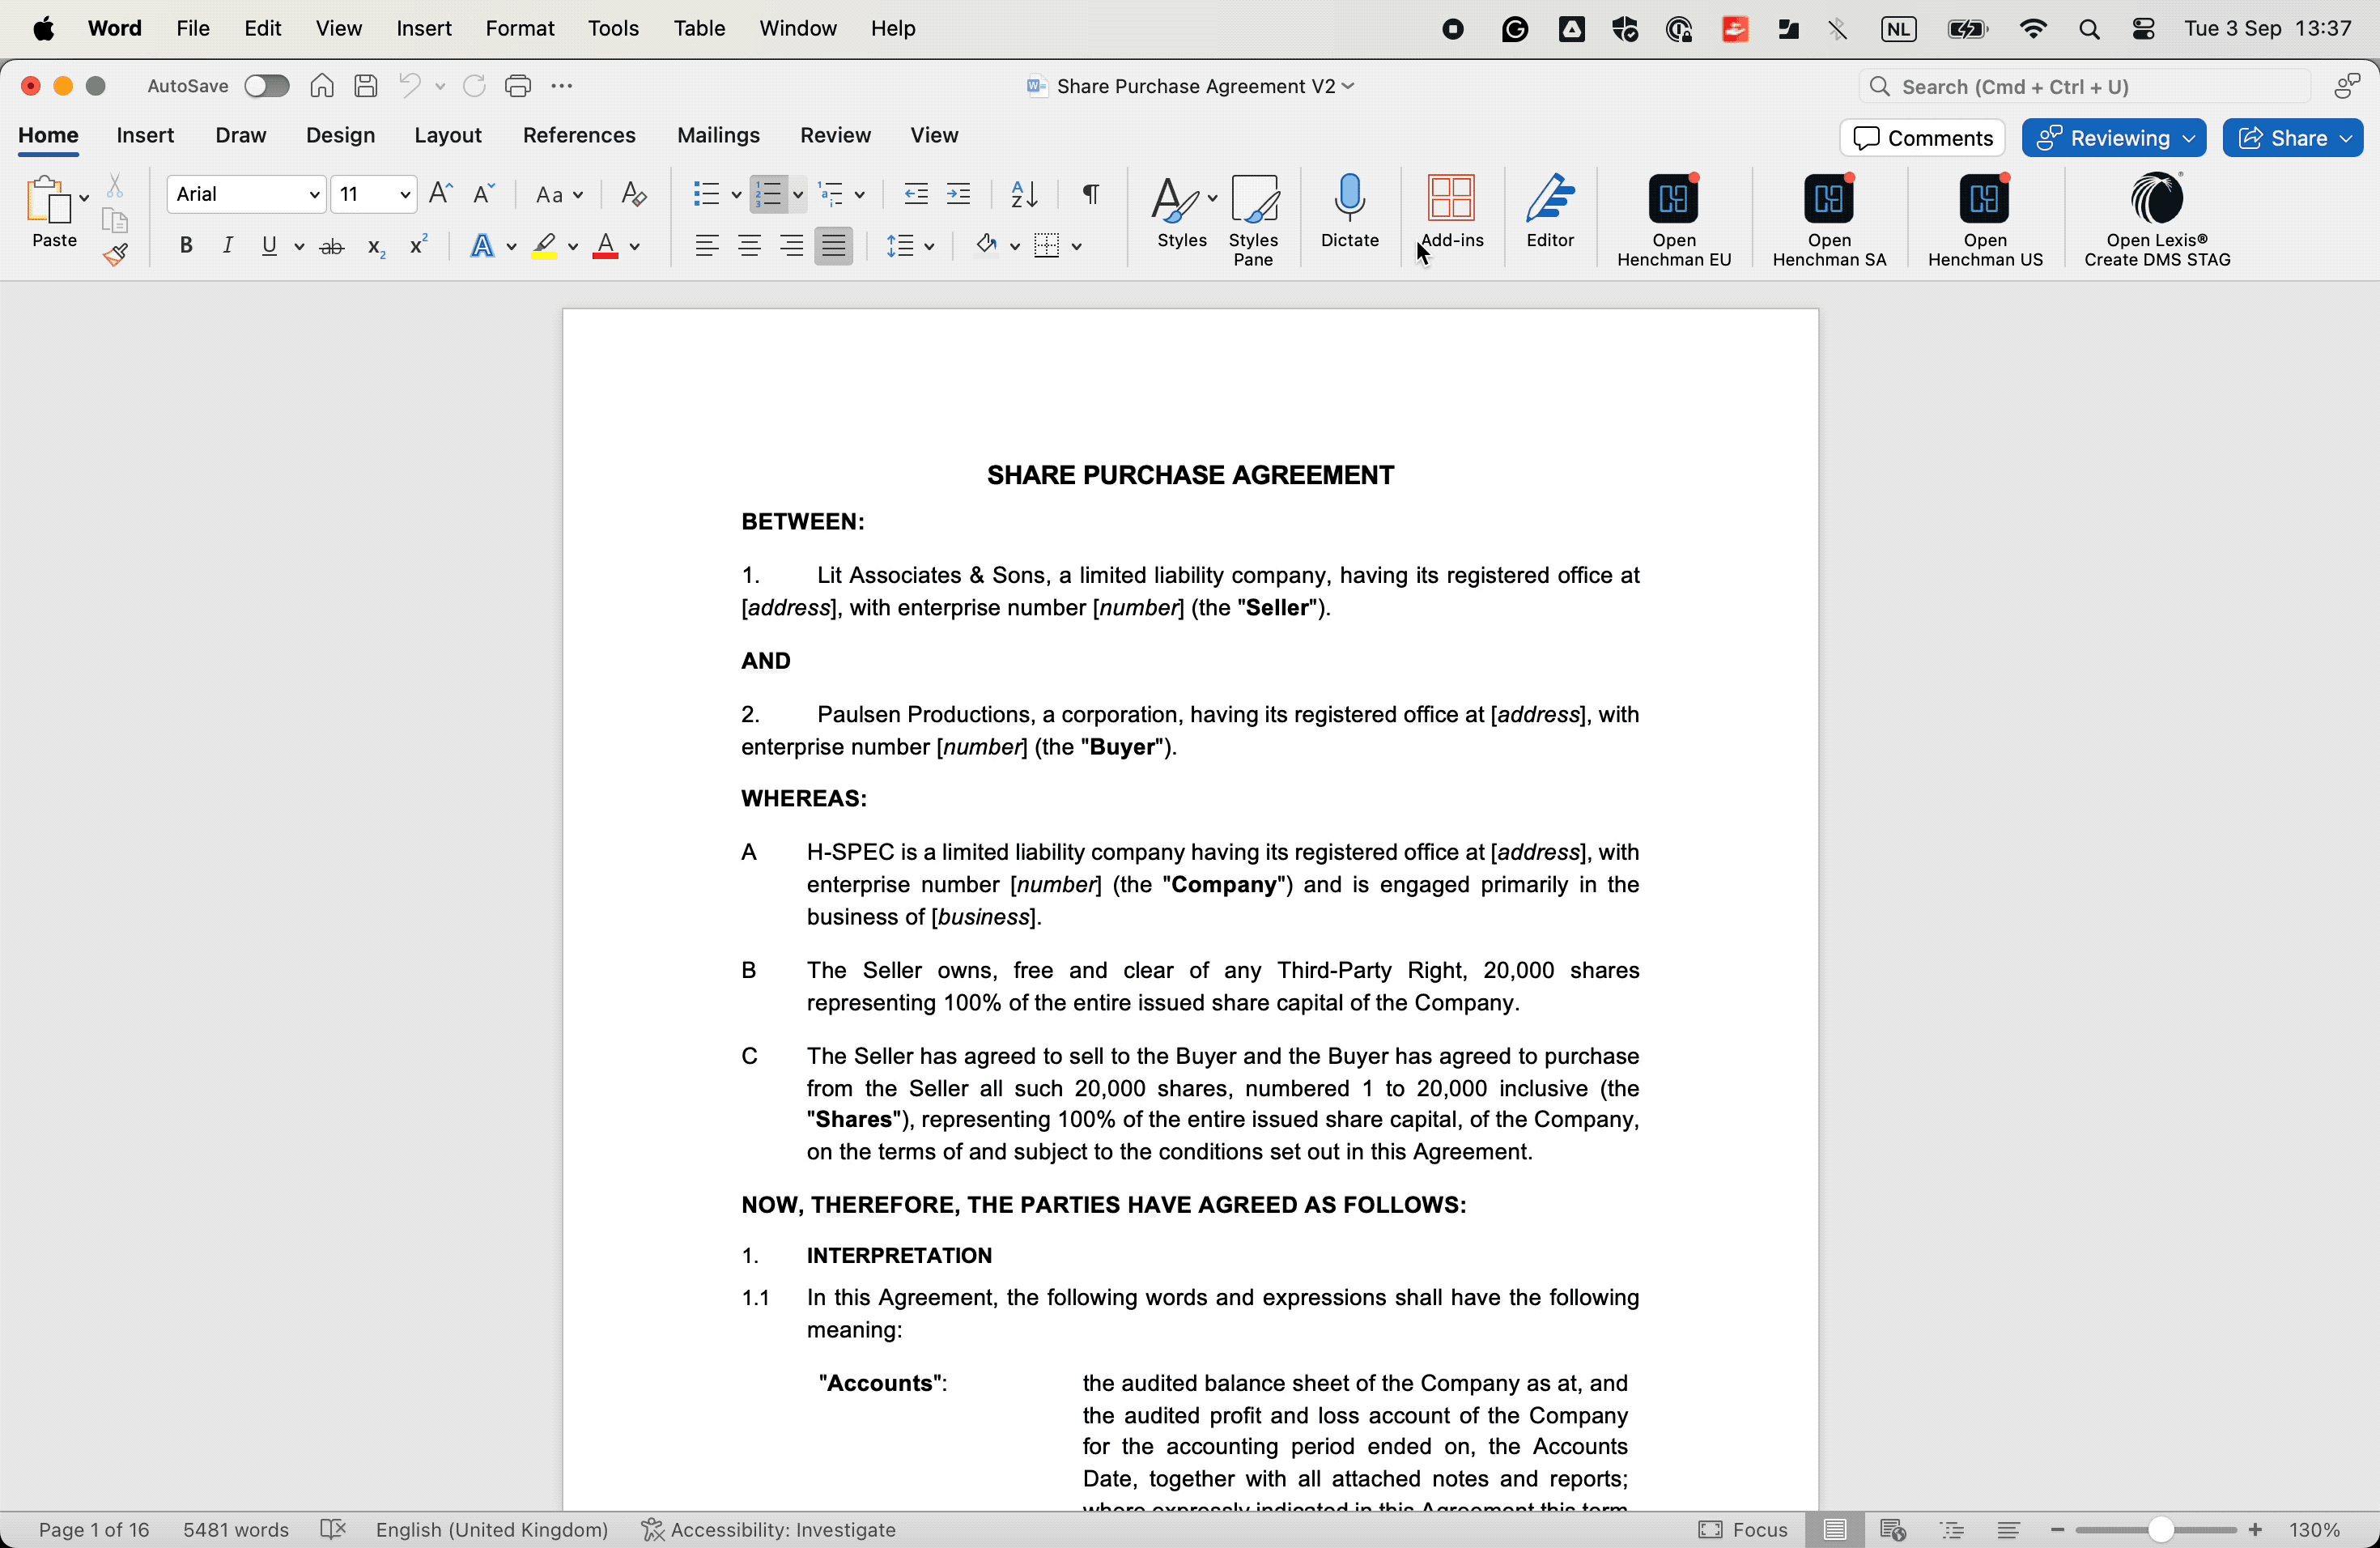Clear all formatting icon

pos(634,194)
